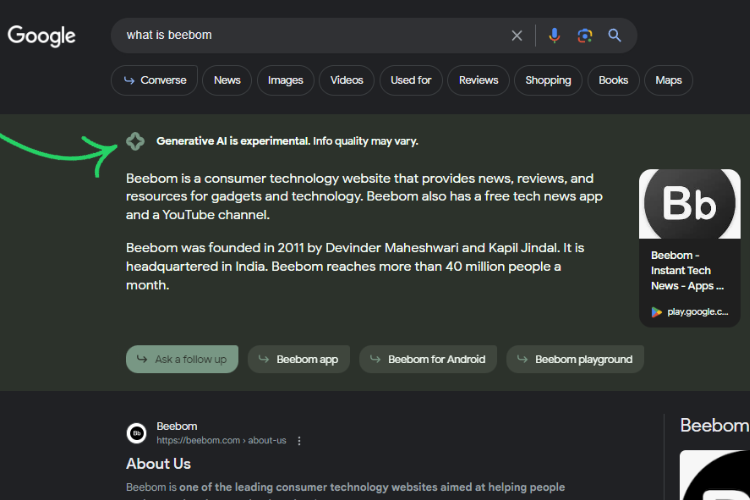Open play.google.com source link in card
750x500 pixels.
(690, 312)
